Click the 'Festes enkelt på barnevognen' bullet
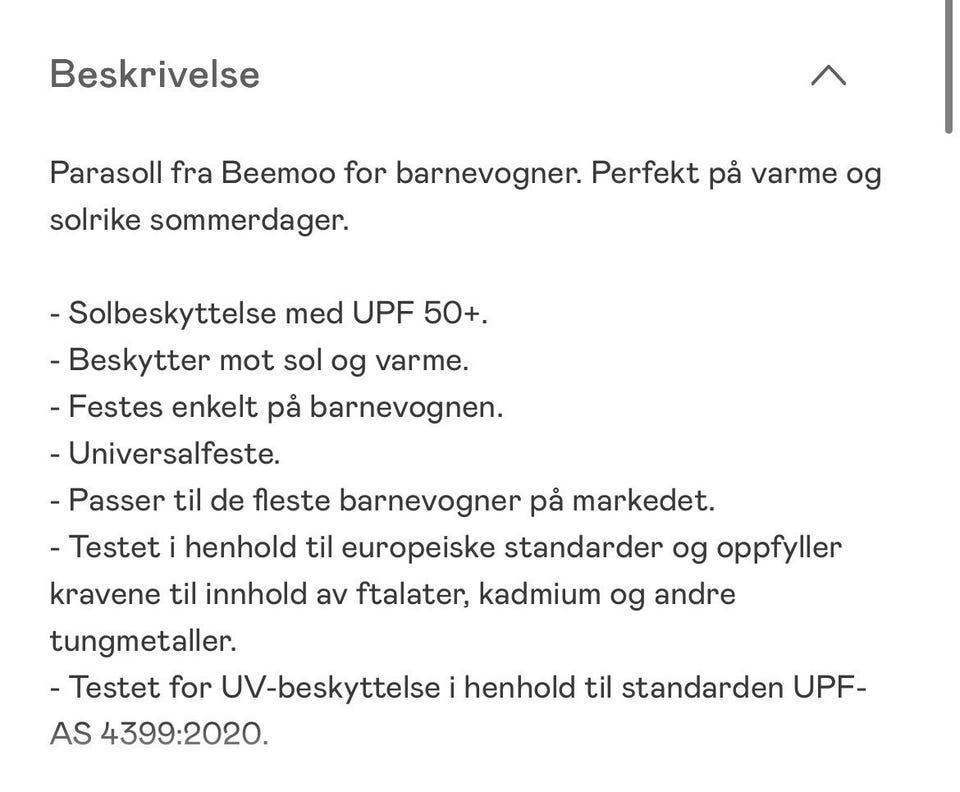960x792 pixels. coord(276,407)
